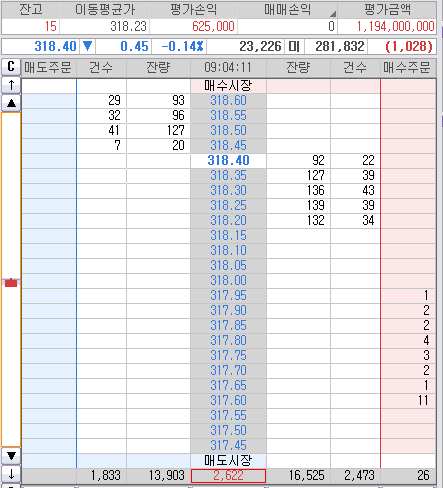Click buy order quantity 4 at 317.80
Screen dimensions: 443x488
click(408, 341)
